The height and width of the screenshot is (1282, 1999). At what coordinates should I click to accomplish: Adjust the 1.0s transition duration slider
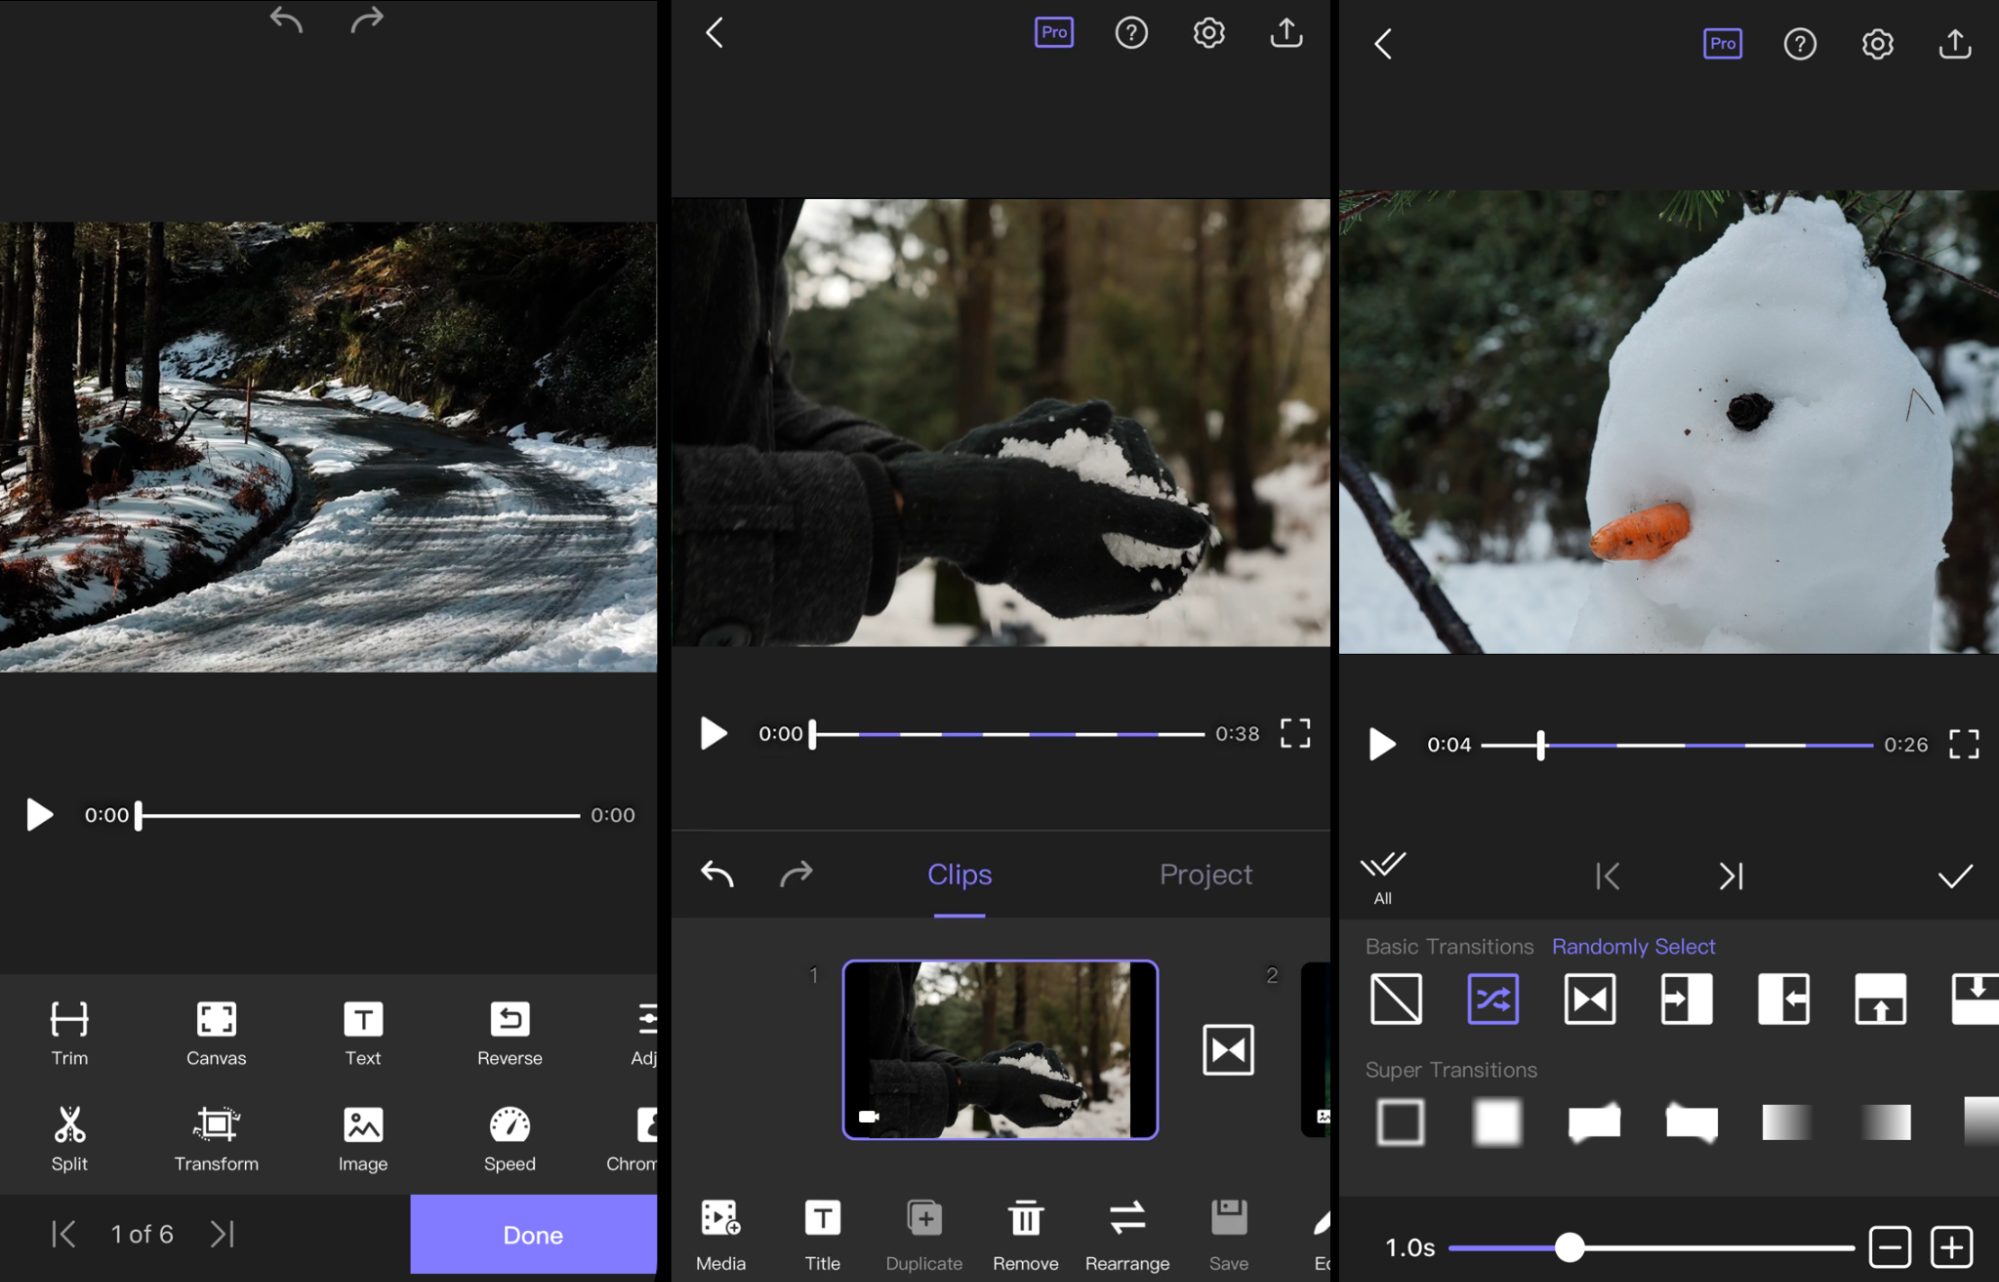tap(1569, 1247)
